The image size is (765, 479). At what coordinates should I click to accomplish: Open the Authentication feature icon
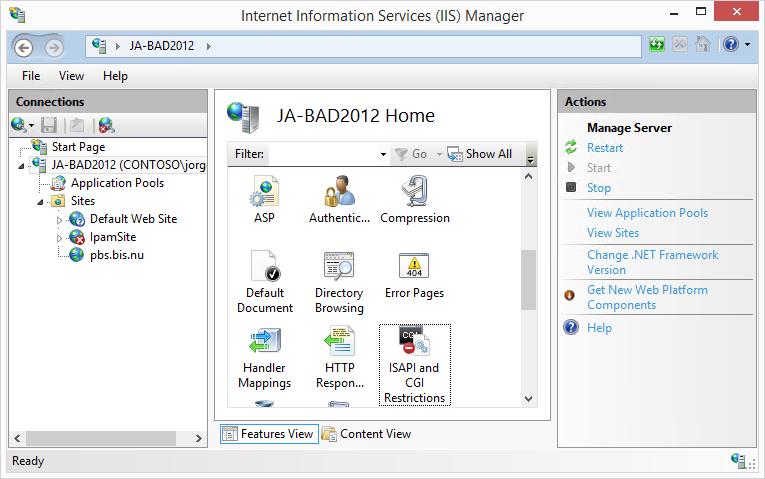click(x=340, y=192)
